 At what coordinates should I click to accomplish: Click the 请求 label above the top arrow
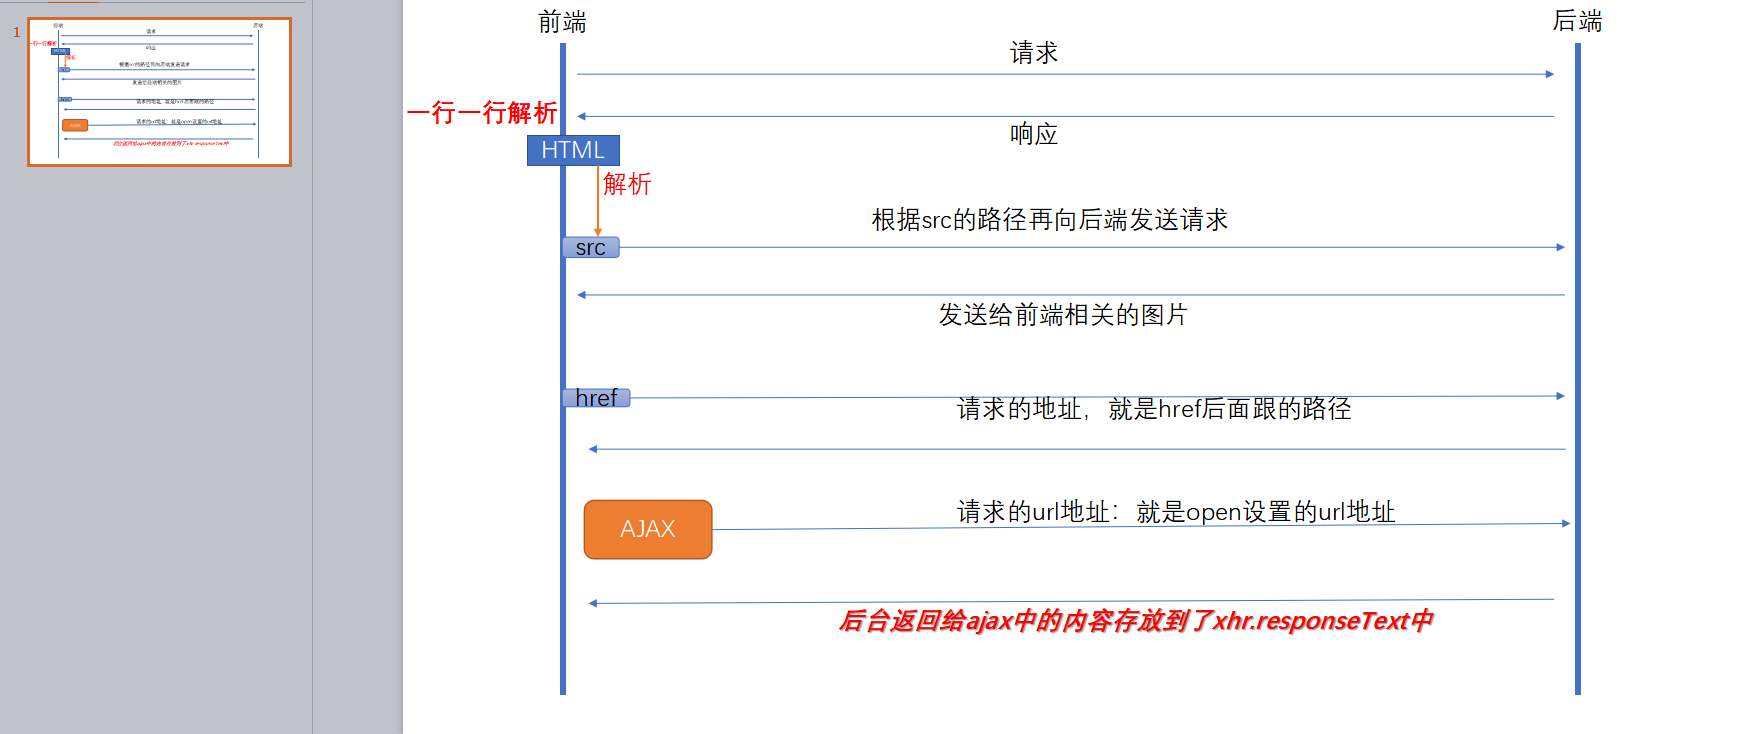(1034, 53)
